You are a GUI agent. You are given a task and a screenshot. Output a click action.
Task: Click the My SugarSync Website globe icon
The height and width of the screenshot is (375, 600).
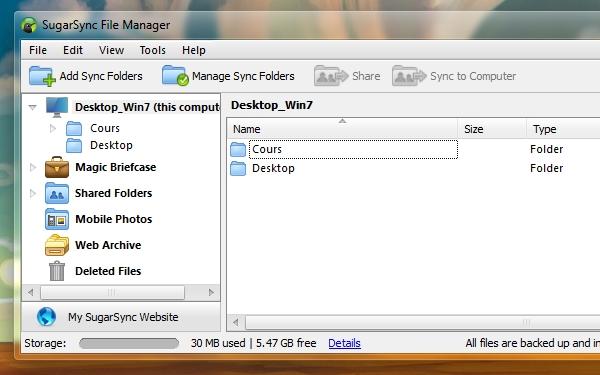click(47, 317)
